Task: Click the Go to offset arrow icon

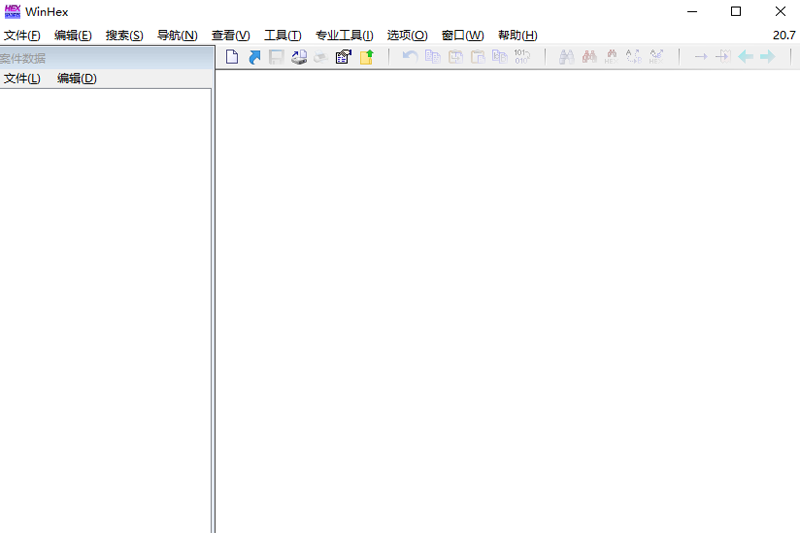Action: [701, 57]
